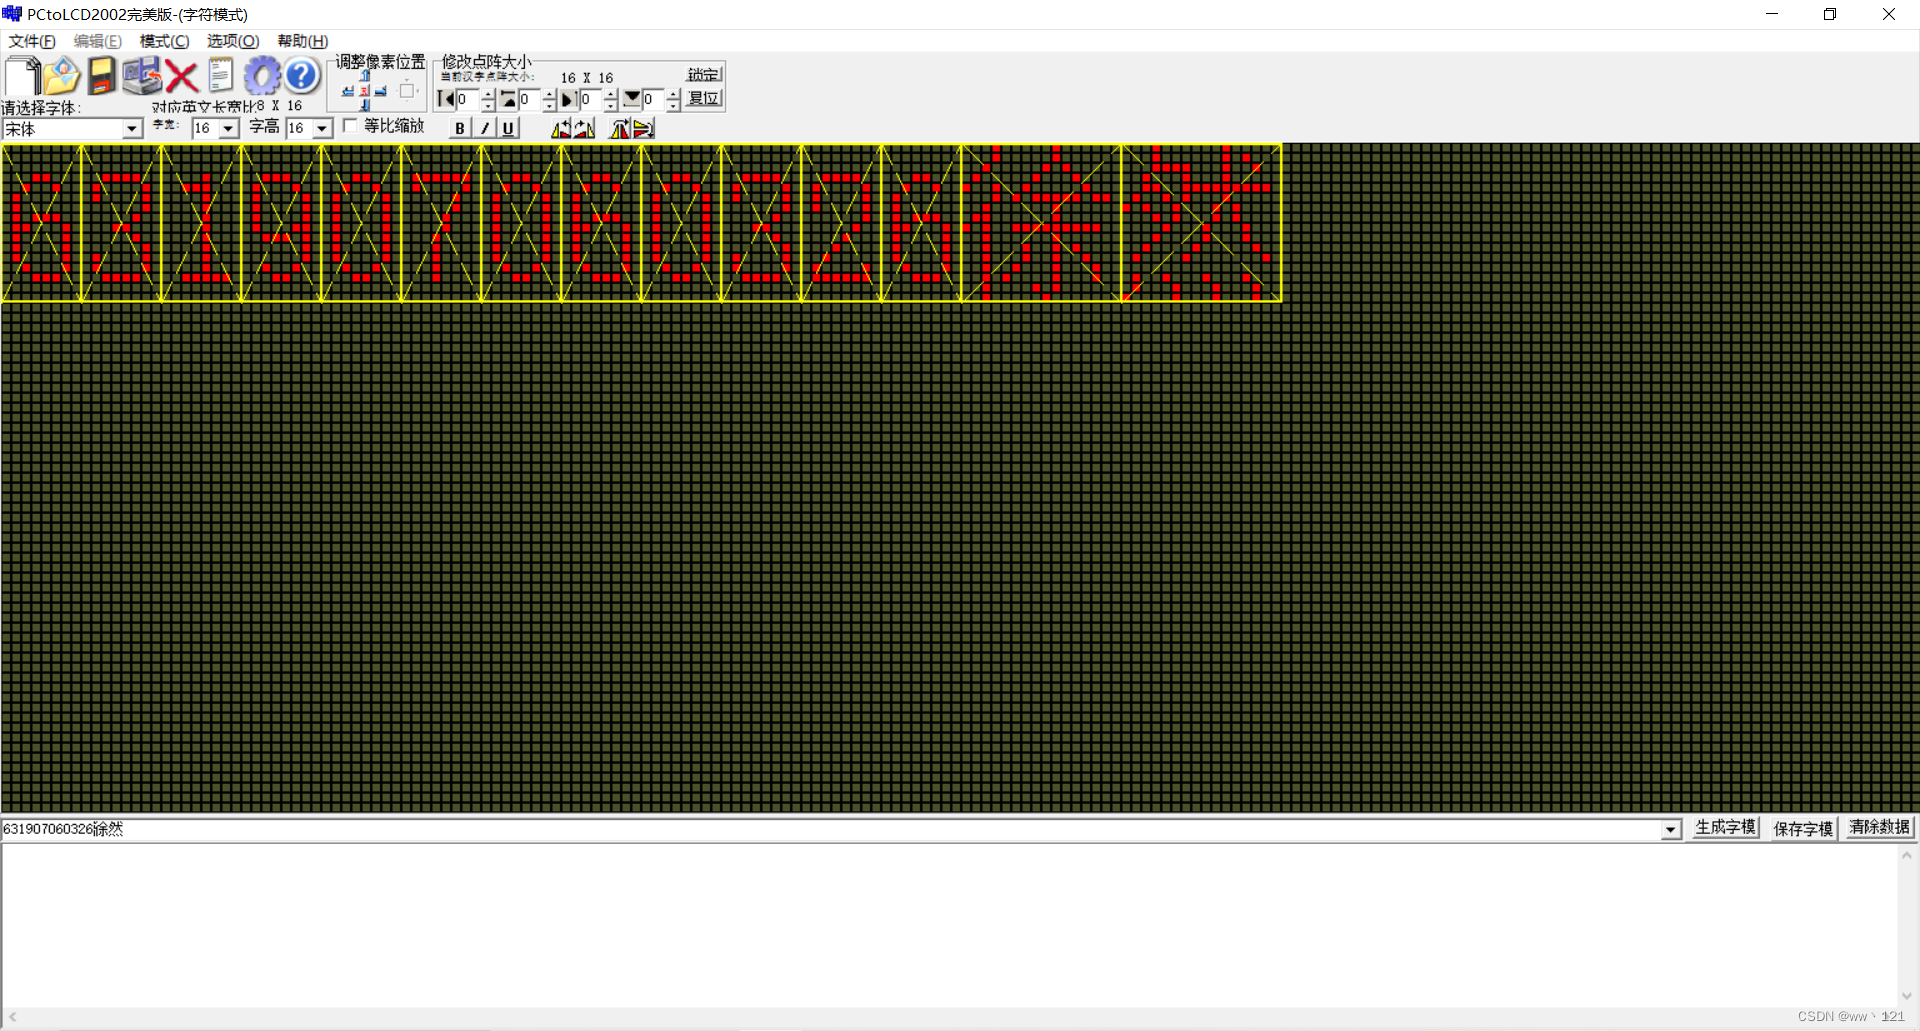This screenshot has width=1920, height=1031.
Task: Open the notepad document icon
Action: [x=221, y=76]
